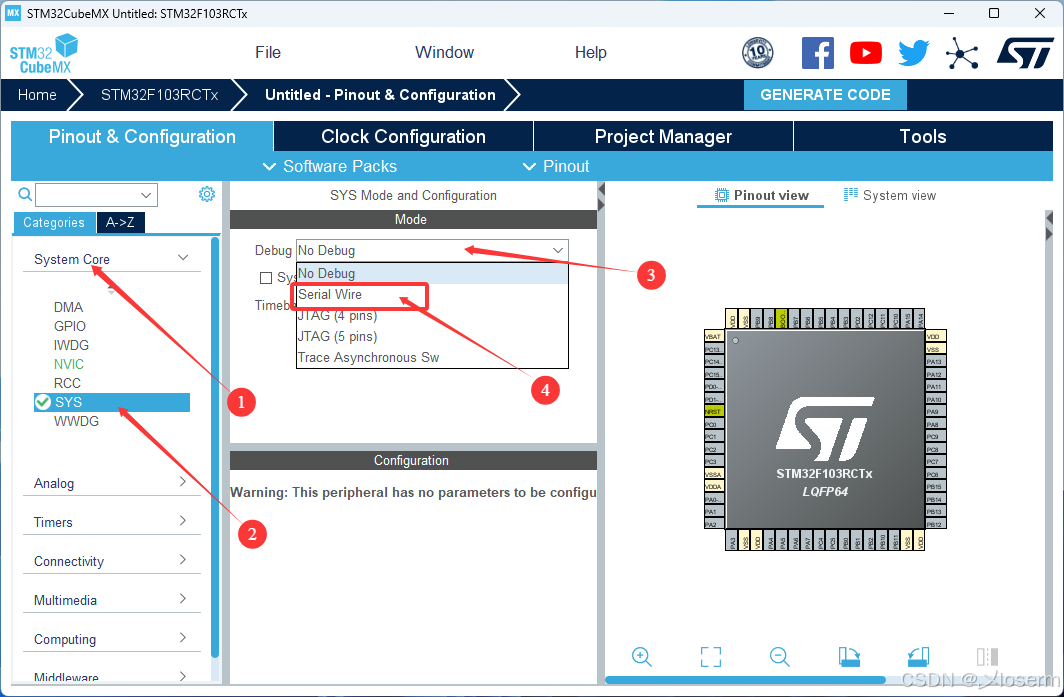Click GENERATE CODE button

tap(825, 95)
